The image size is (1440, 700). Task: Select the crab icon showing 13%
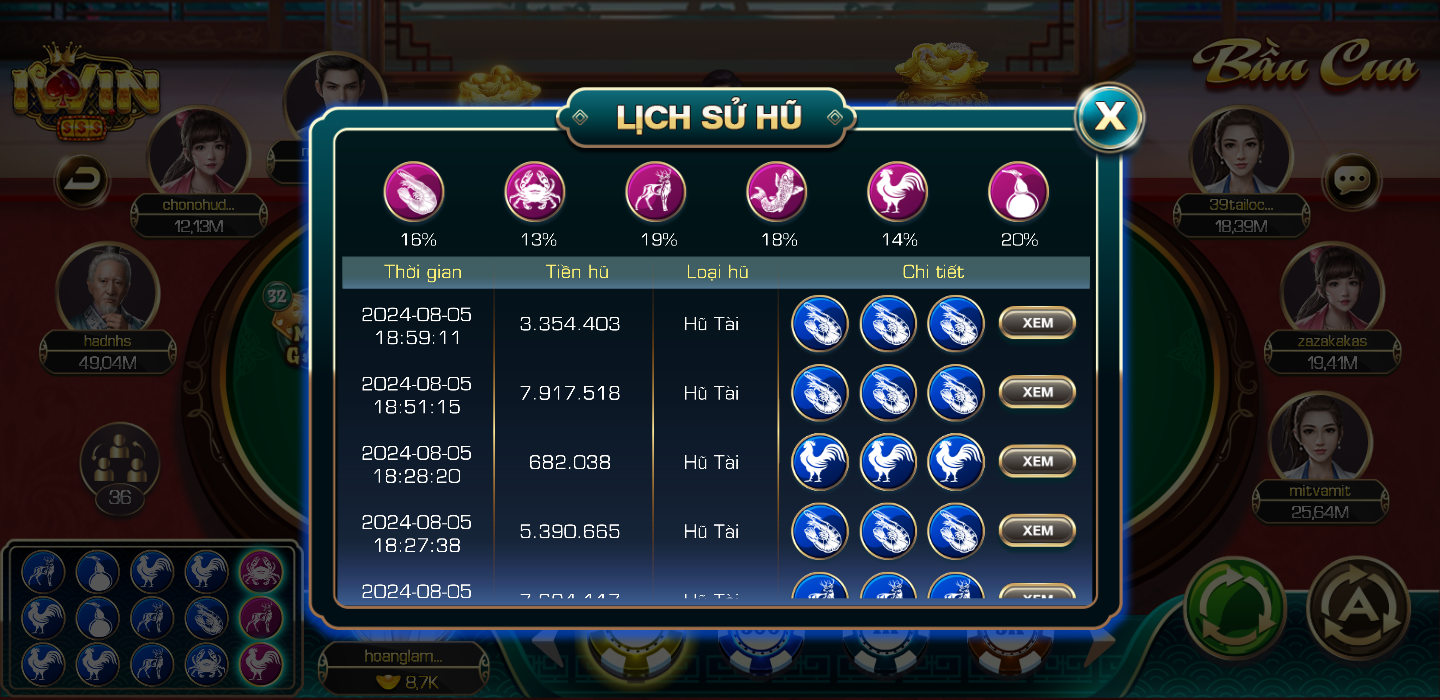click(535, 191)
